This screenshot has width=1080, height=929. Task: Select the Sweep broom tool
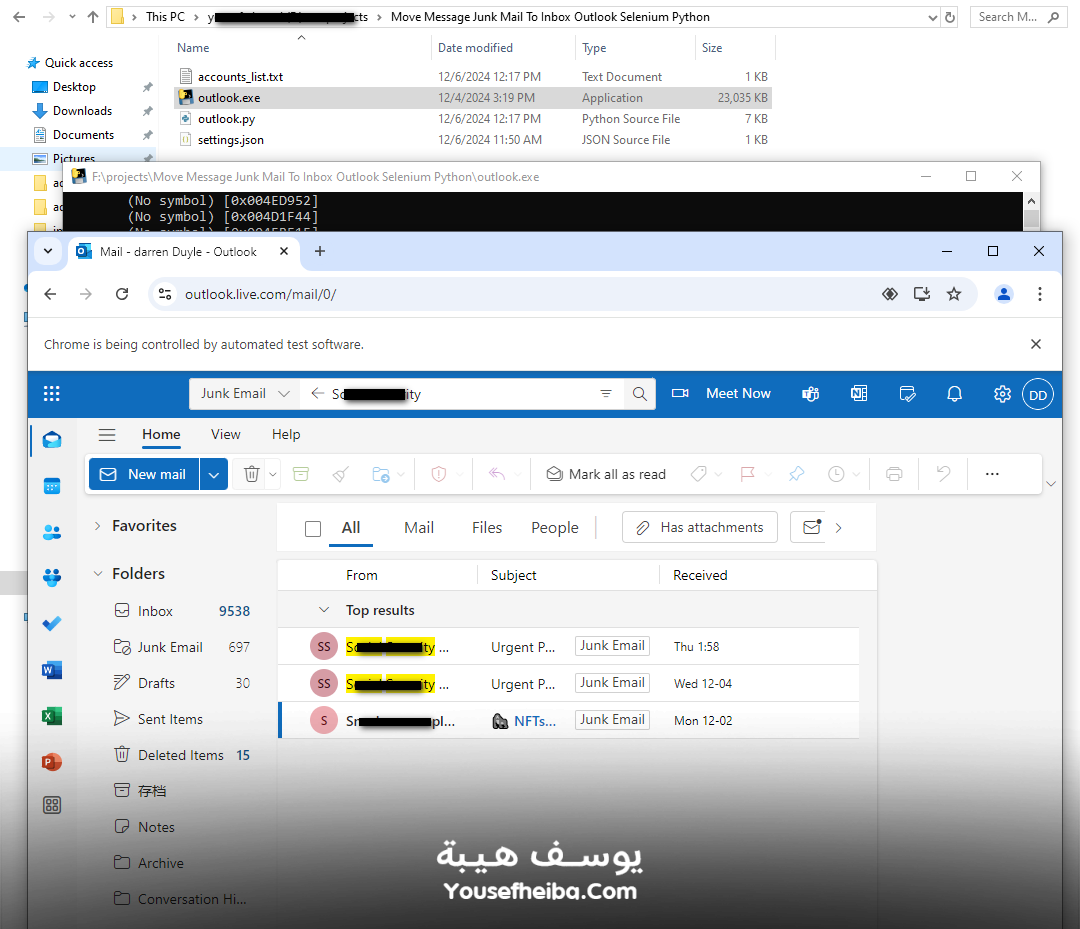point(340,473)
